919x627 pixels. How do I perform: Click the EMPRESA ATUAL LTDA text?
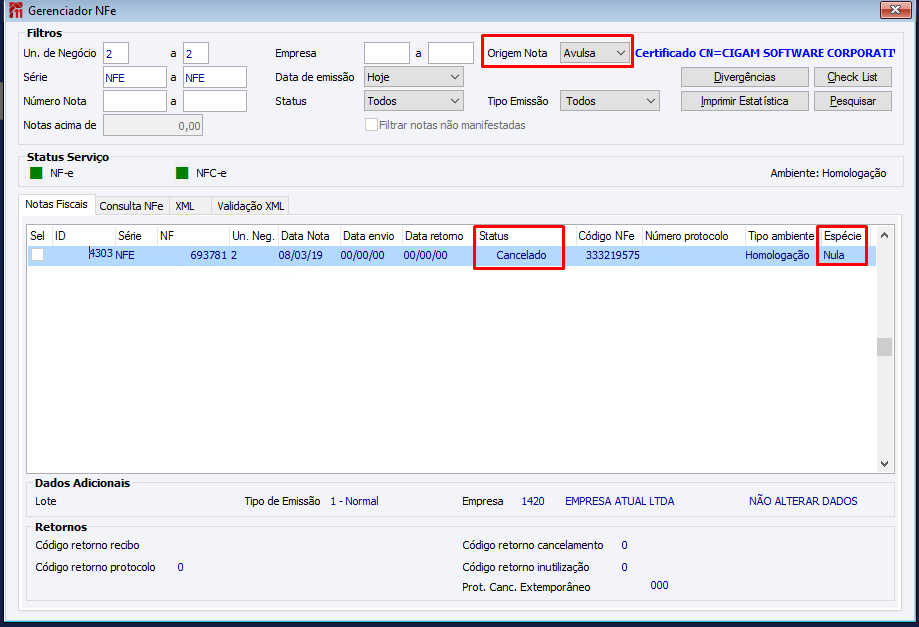click(620, 502)
